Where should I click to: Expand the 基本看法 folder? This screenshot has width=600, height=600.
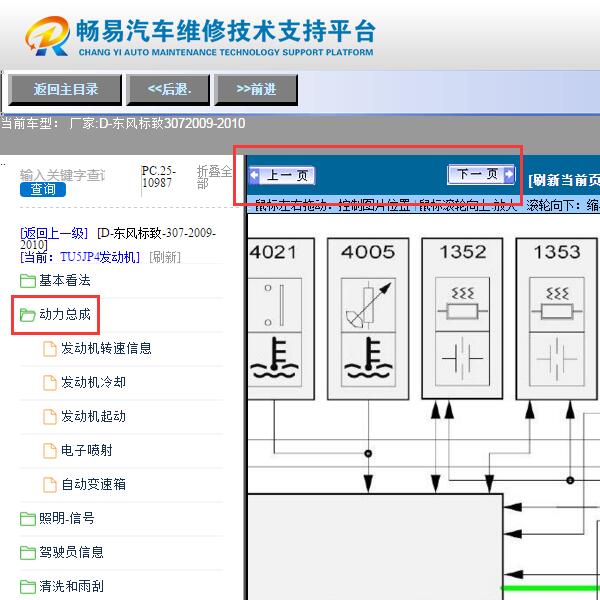[65, 280]
